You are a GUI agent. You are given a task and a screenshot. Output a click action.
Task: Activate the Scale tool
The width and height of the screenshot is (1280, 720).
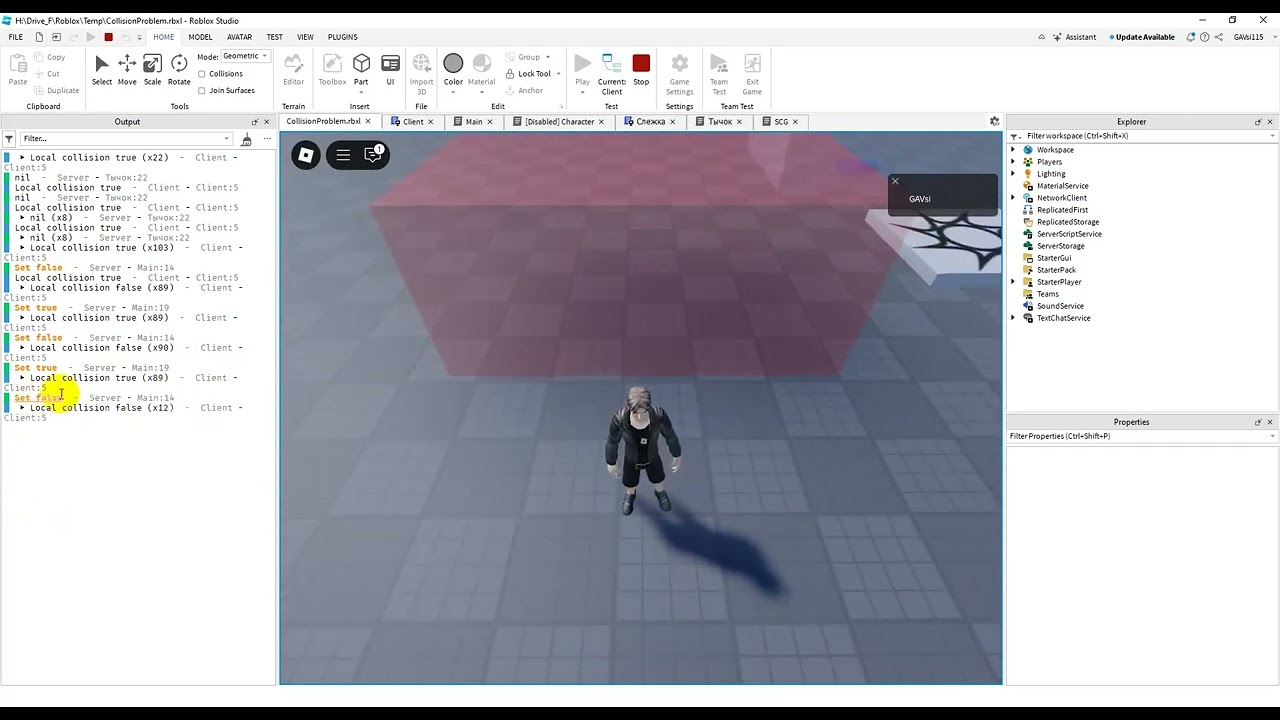[x=152, y=68]
